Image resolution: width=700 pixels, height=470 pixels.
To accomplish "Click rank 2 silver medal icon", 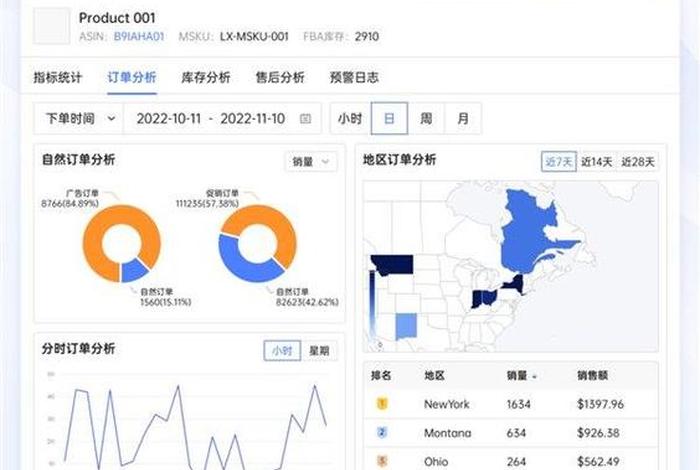I will (x=382, y=433).
